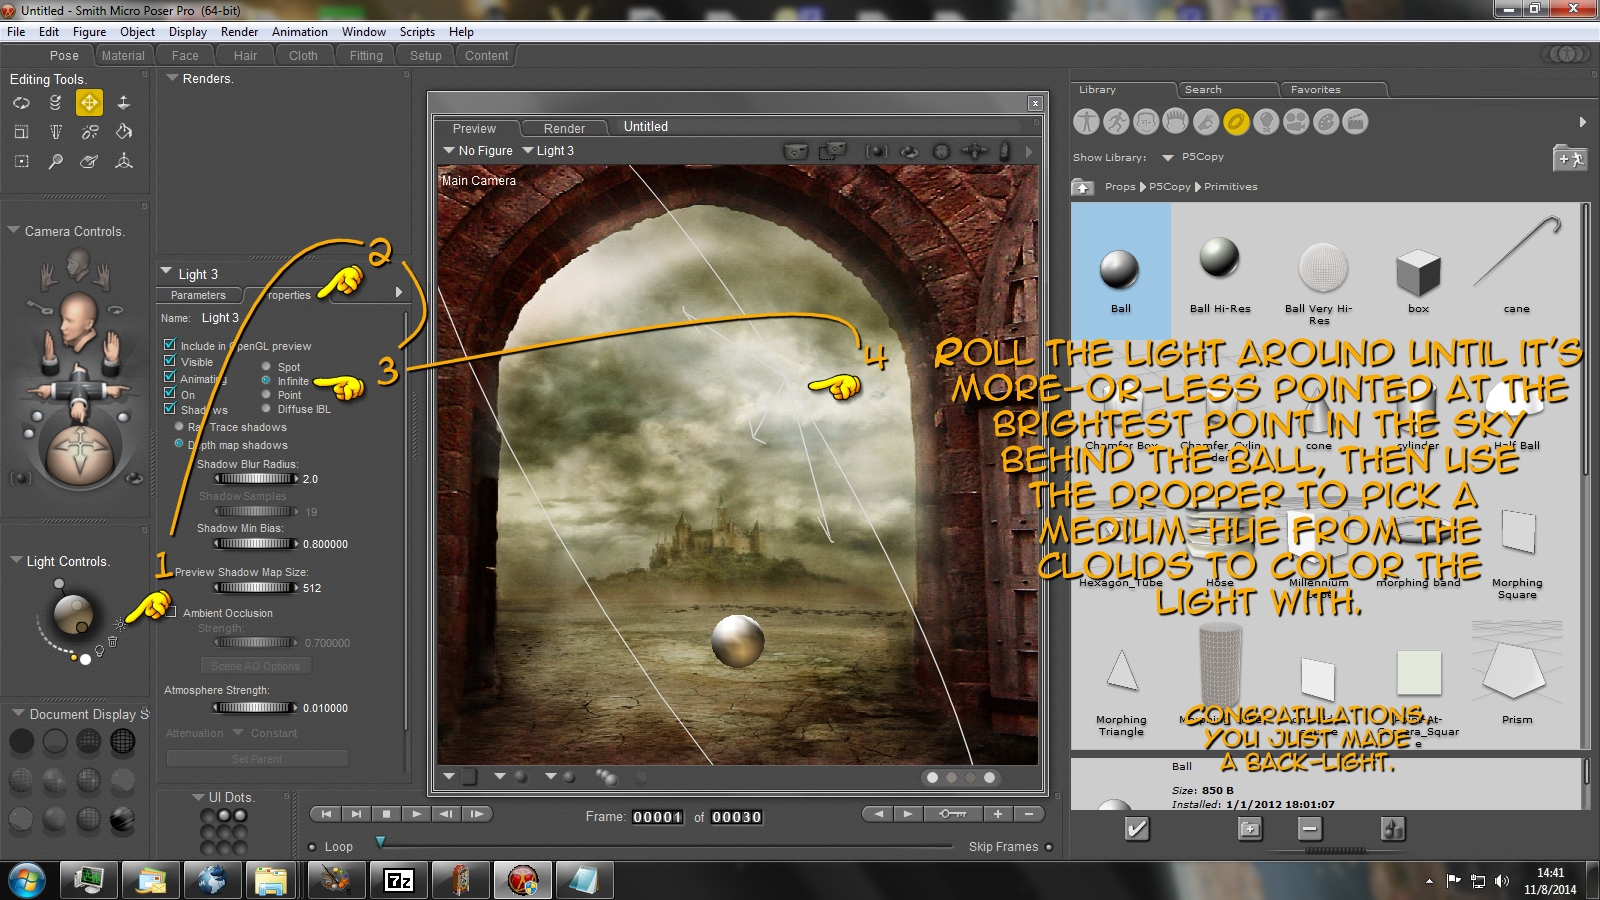Select the Translate/Pull editing tool
The height and width of the screenshot is (900, 1600).
[89, 103]
